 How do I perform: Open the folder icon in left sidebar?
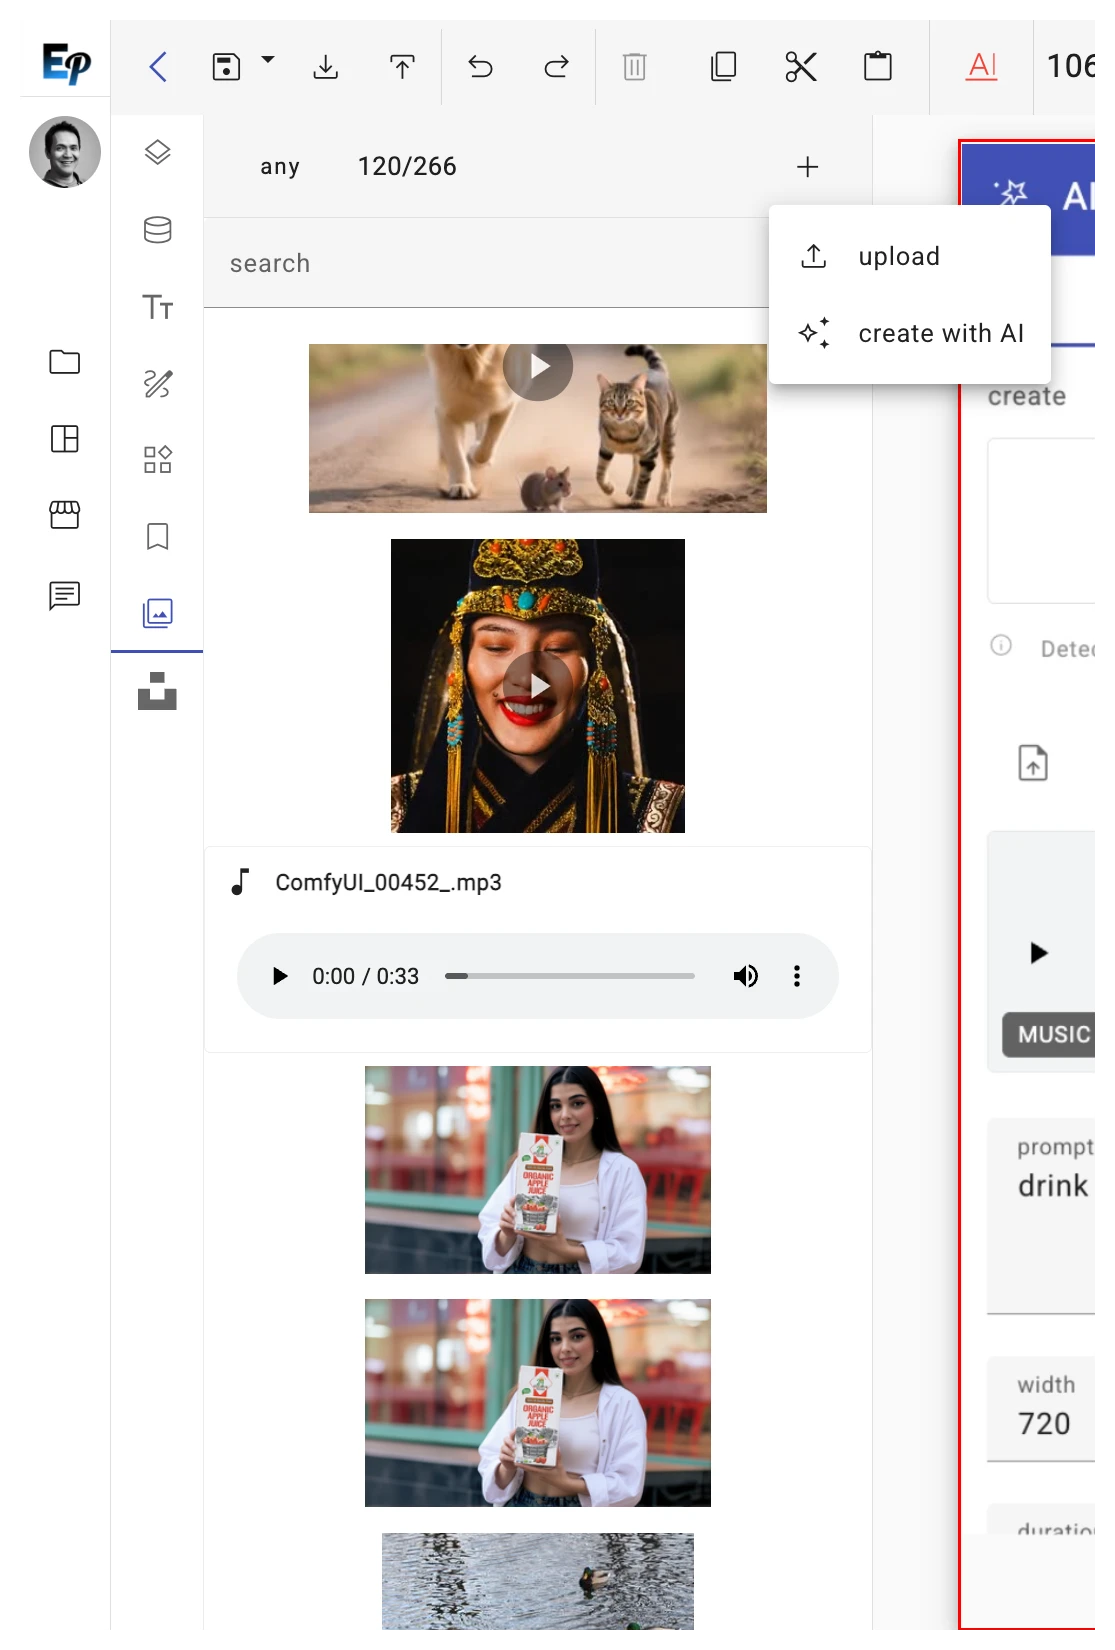pos(65,362)
